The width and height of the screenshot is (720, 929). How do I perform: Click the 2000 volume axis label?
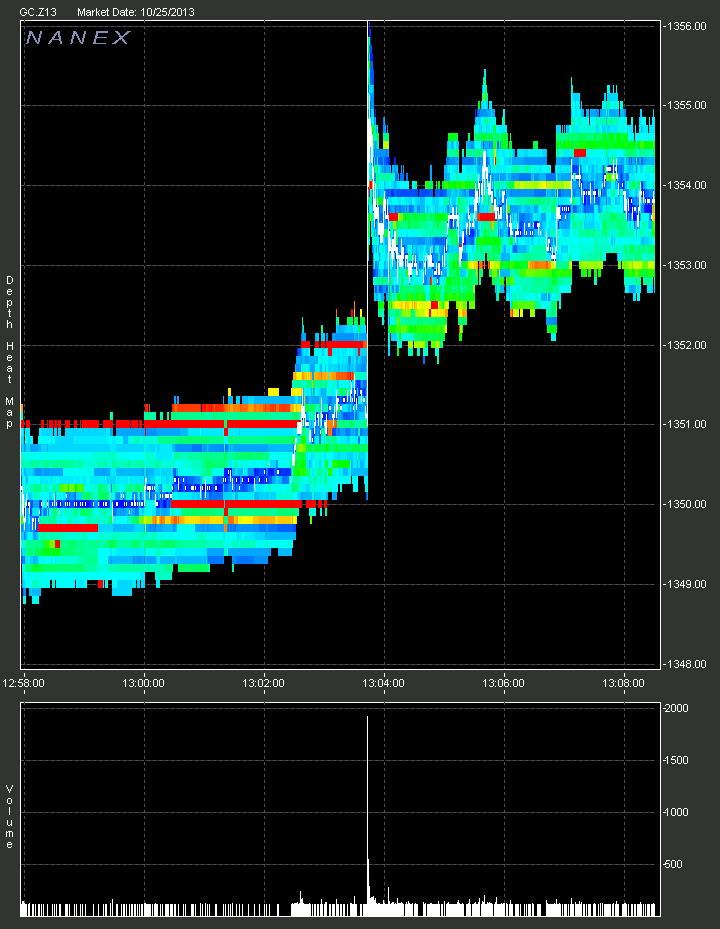(677, 709)
